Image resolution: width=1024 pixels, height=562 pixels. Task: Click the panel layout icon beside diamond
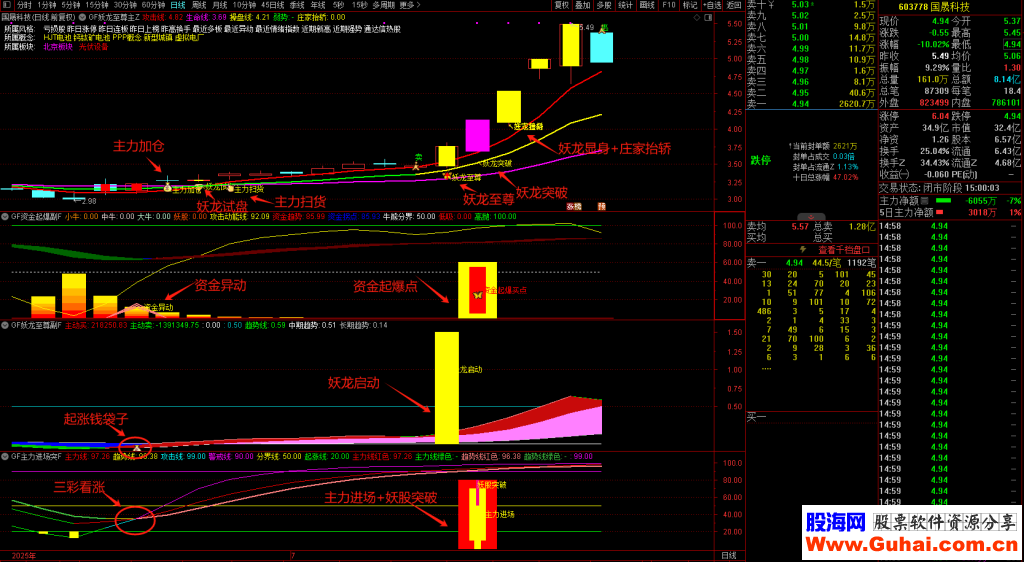click(708, 17)
